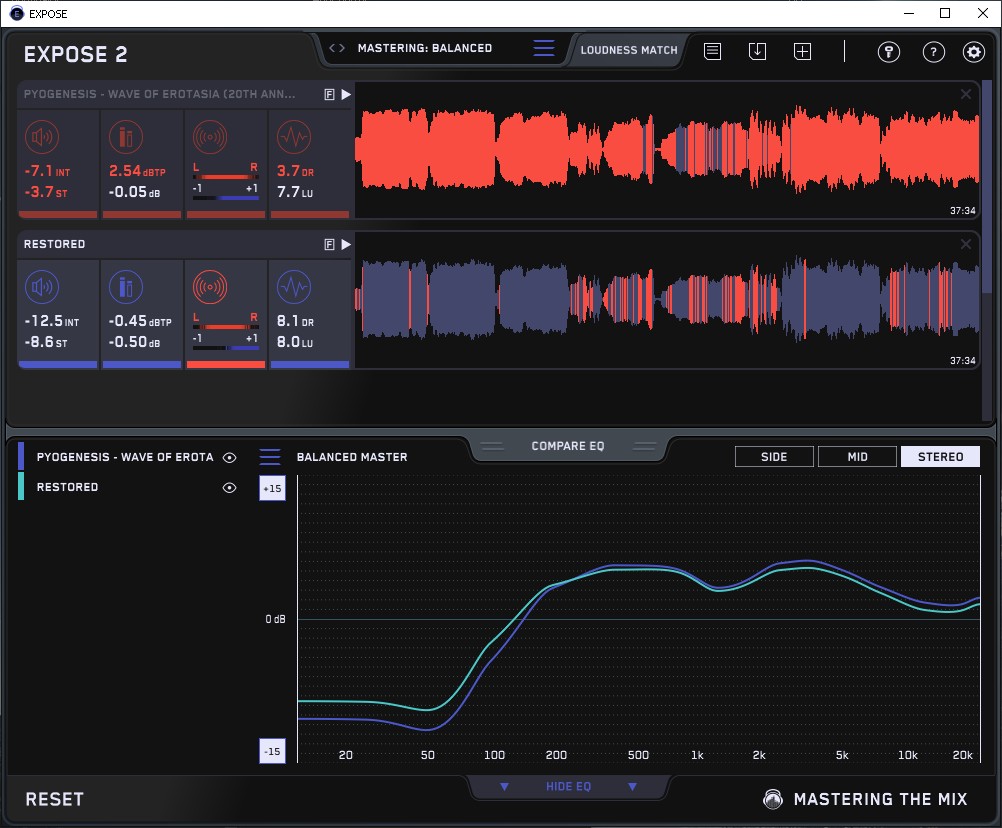Select Pyogenesis - Wave of Erota in the EQ list

click(x=125, y=457)
